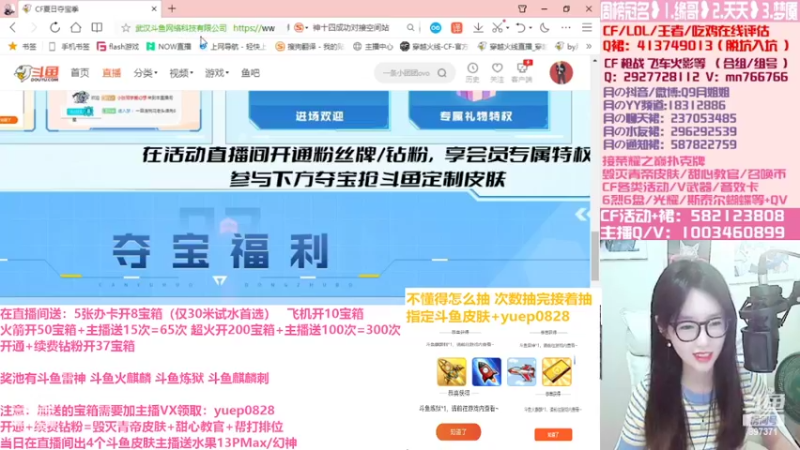
Task: Open the NOW直播 bookmark
Action: tap(169, 46)
